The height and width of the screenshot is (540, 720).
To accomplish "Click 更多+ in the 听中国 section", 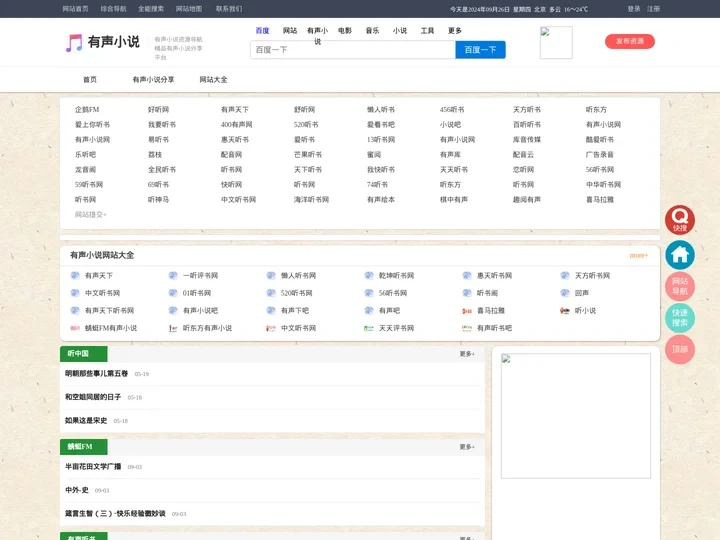I will pyautogui.click(x=467, y=354).
